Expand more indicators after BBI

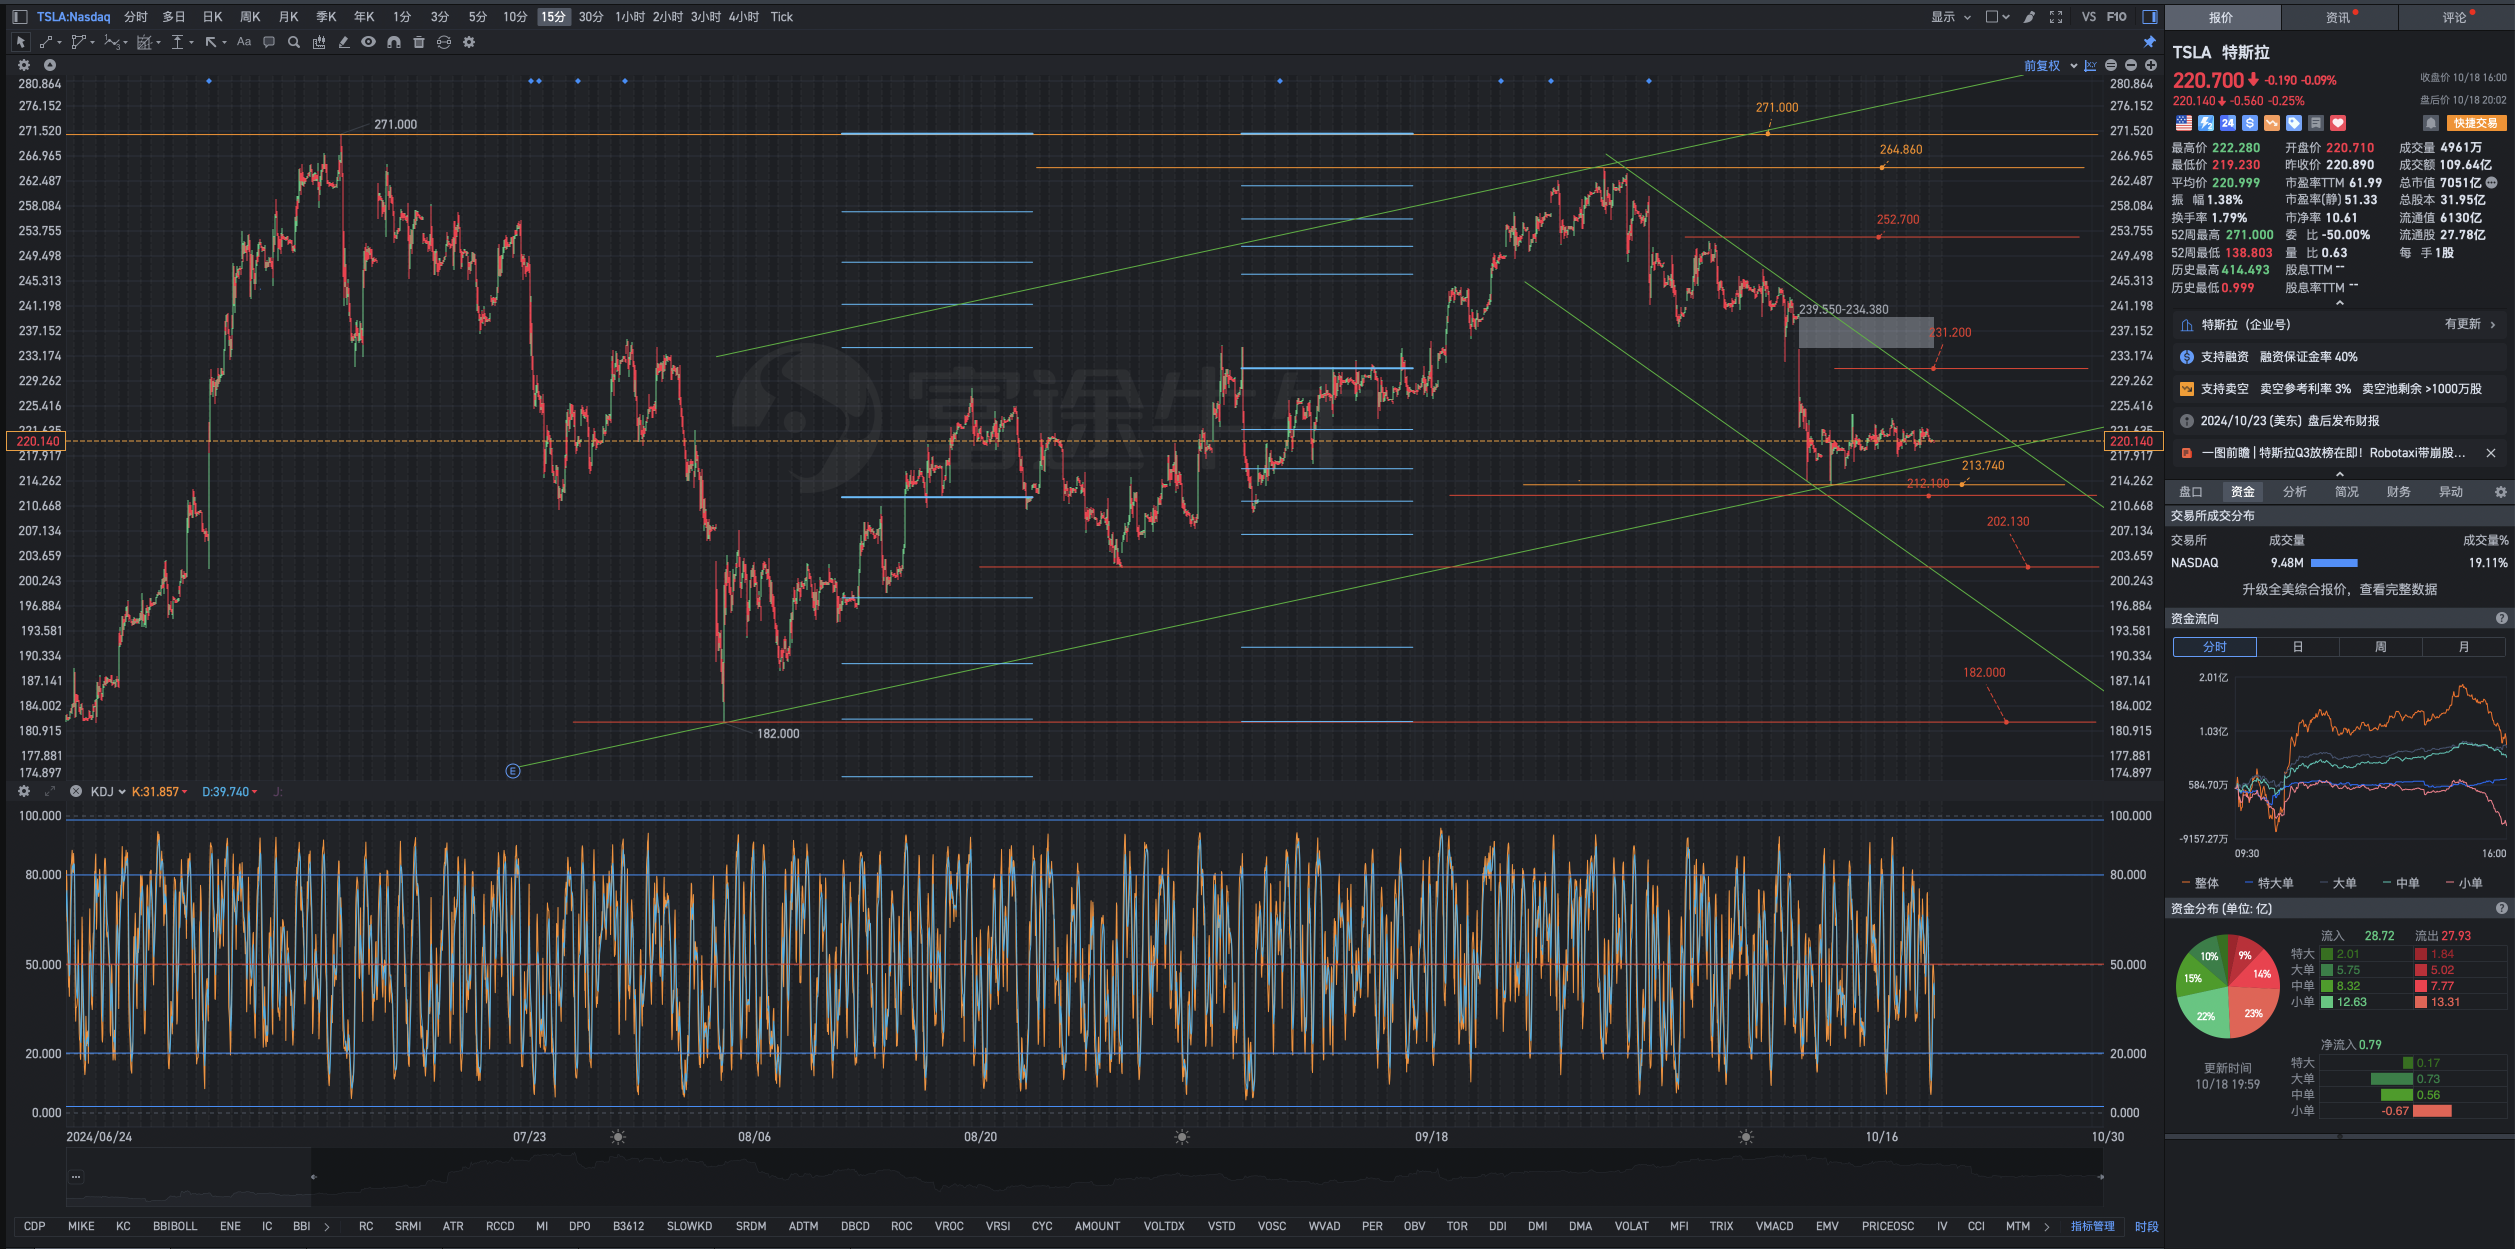[327, 1226]
